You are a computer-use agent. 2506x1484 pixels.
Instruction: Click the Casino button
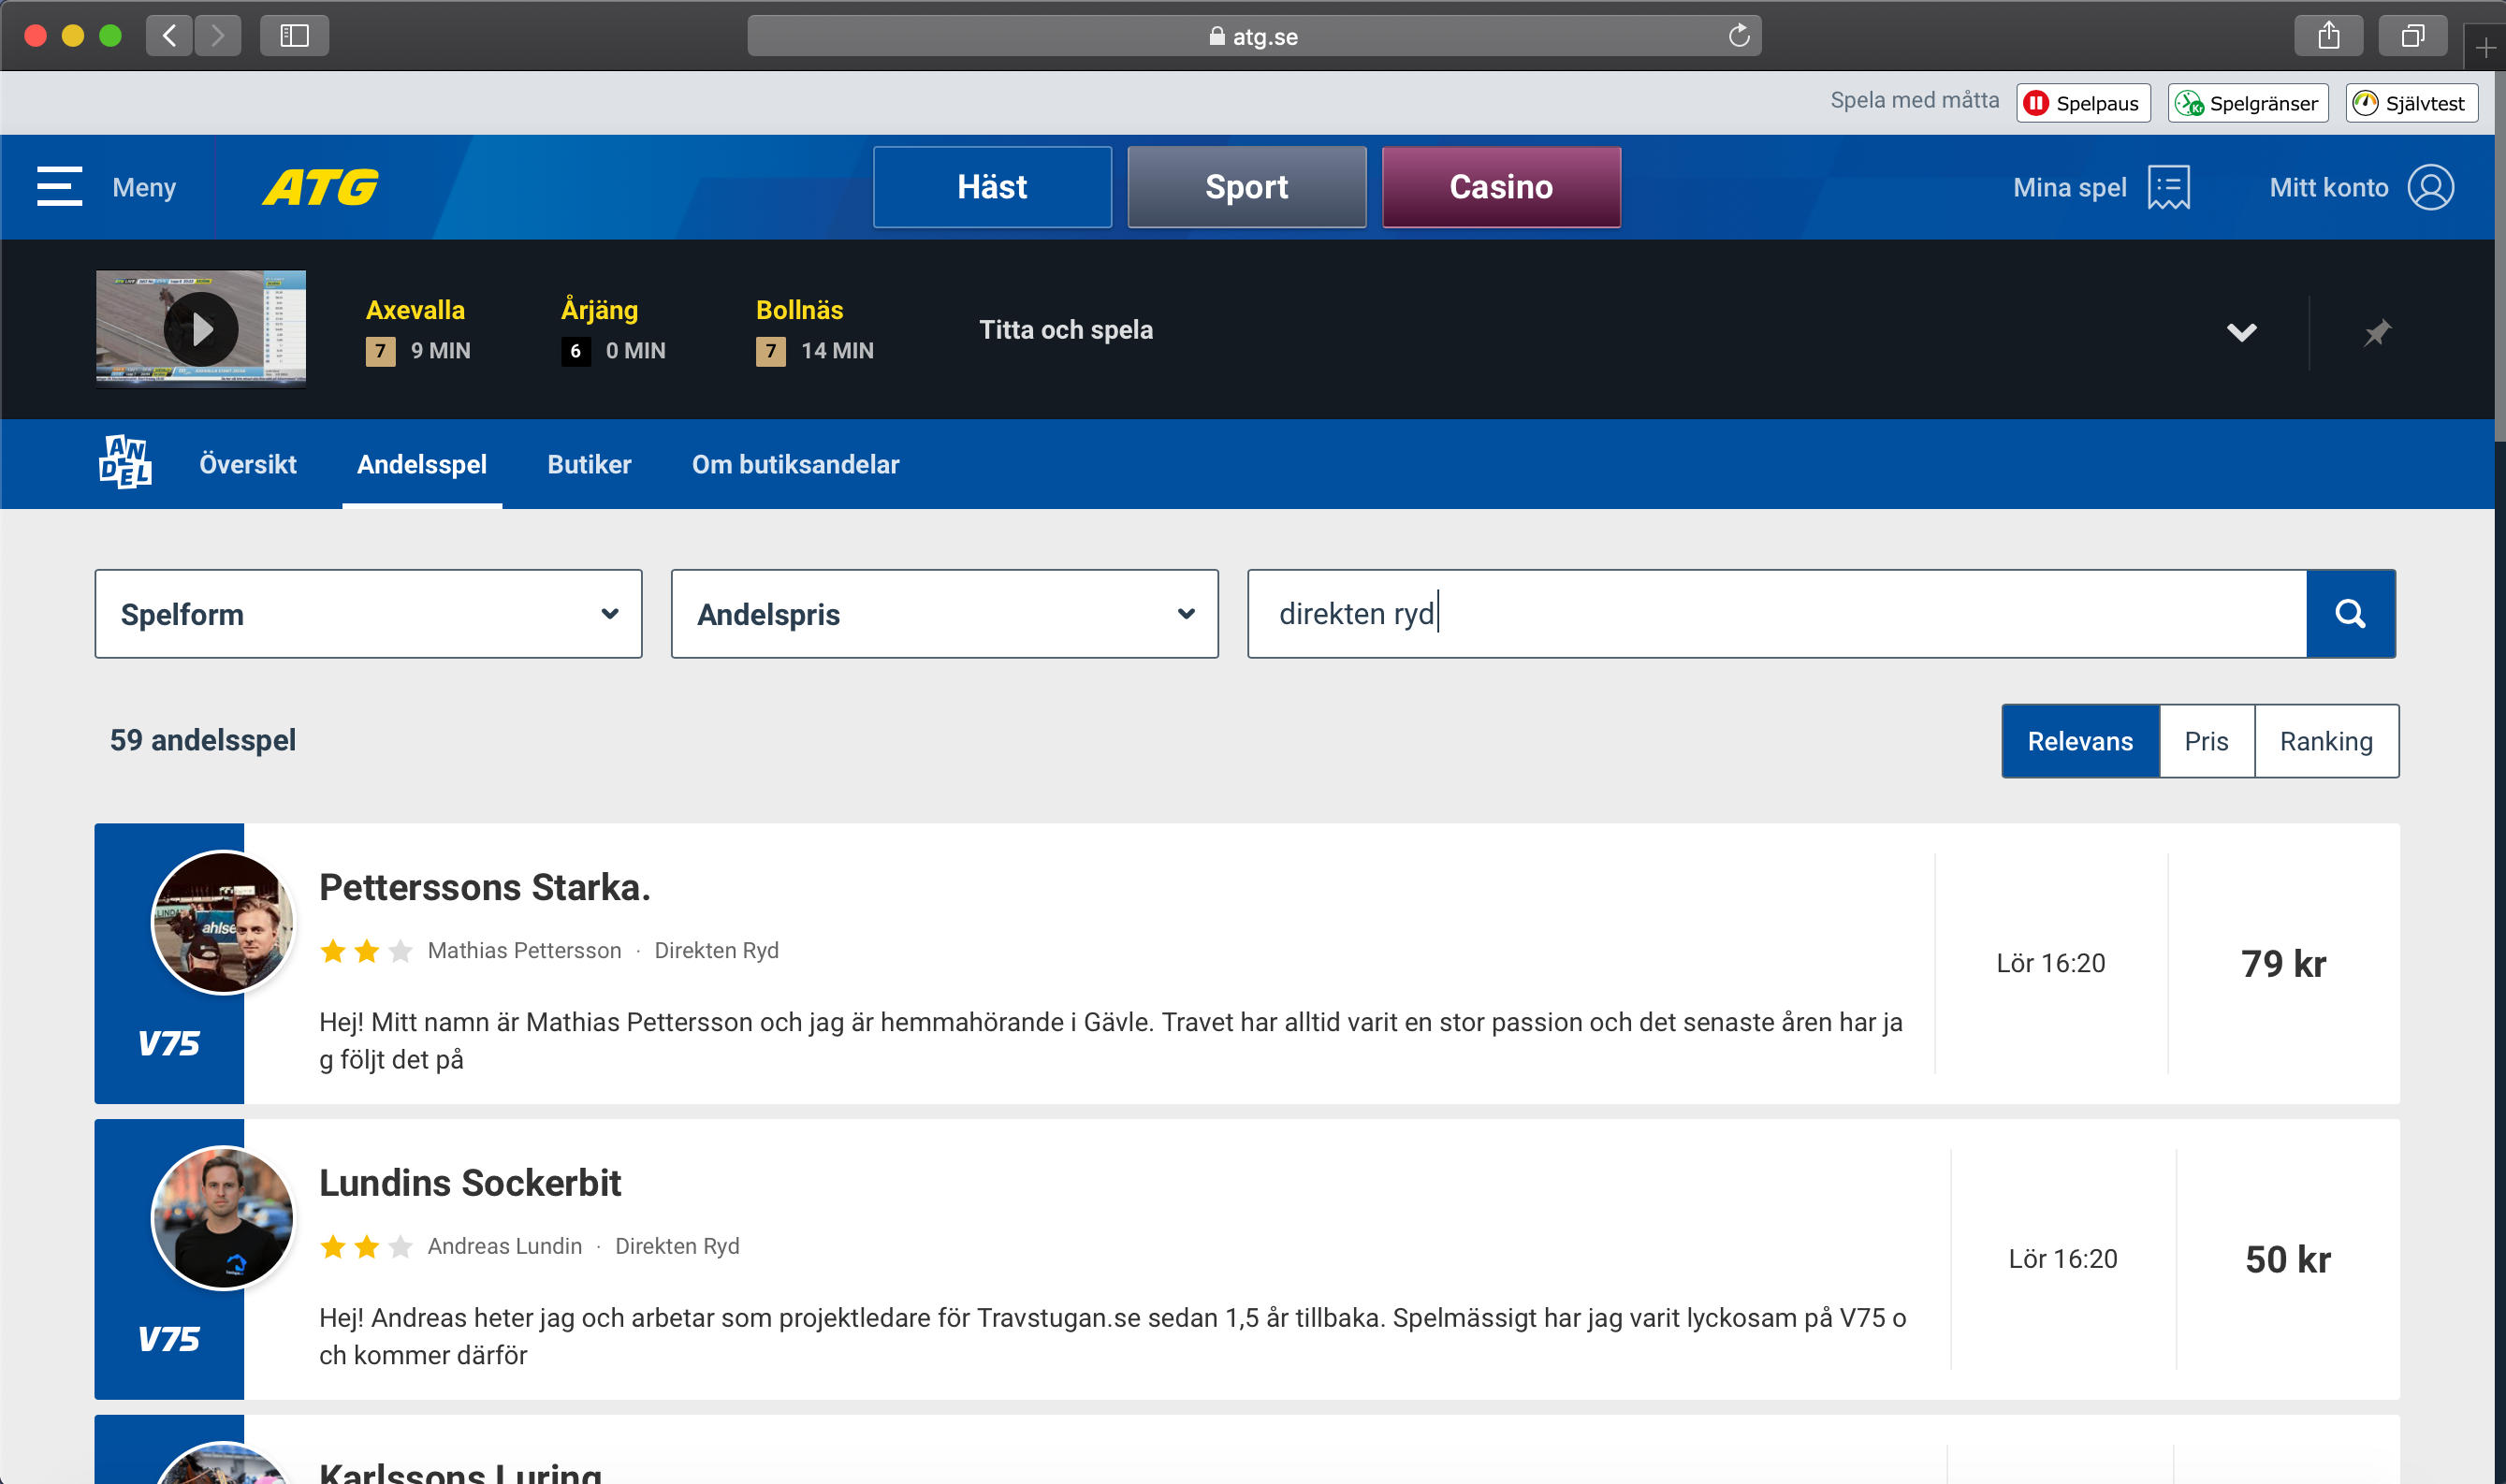point(1500,187)
